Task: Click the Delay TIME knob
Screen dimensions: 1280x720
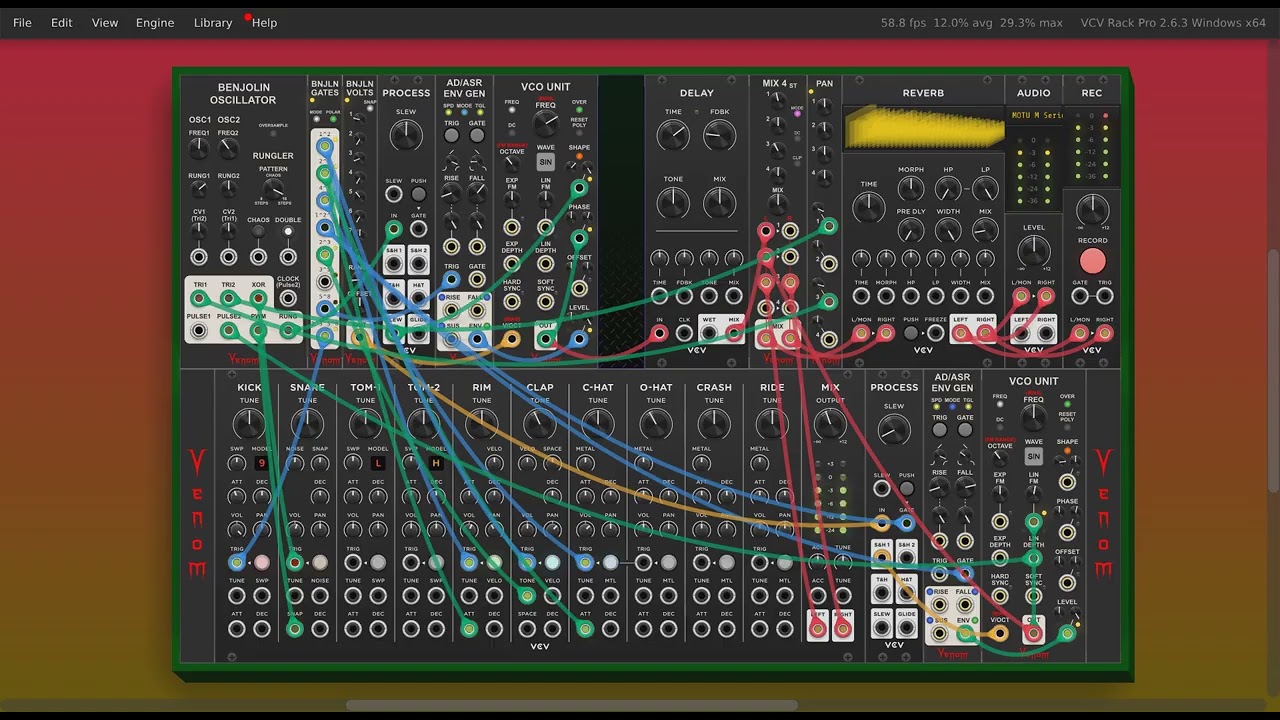Action: [x=673, y=134]
